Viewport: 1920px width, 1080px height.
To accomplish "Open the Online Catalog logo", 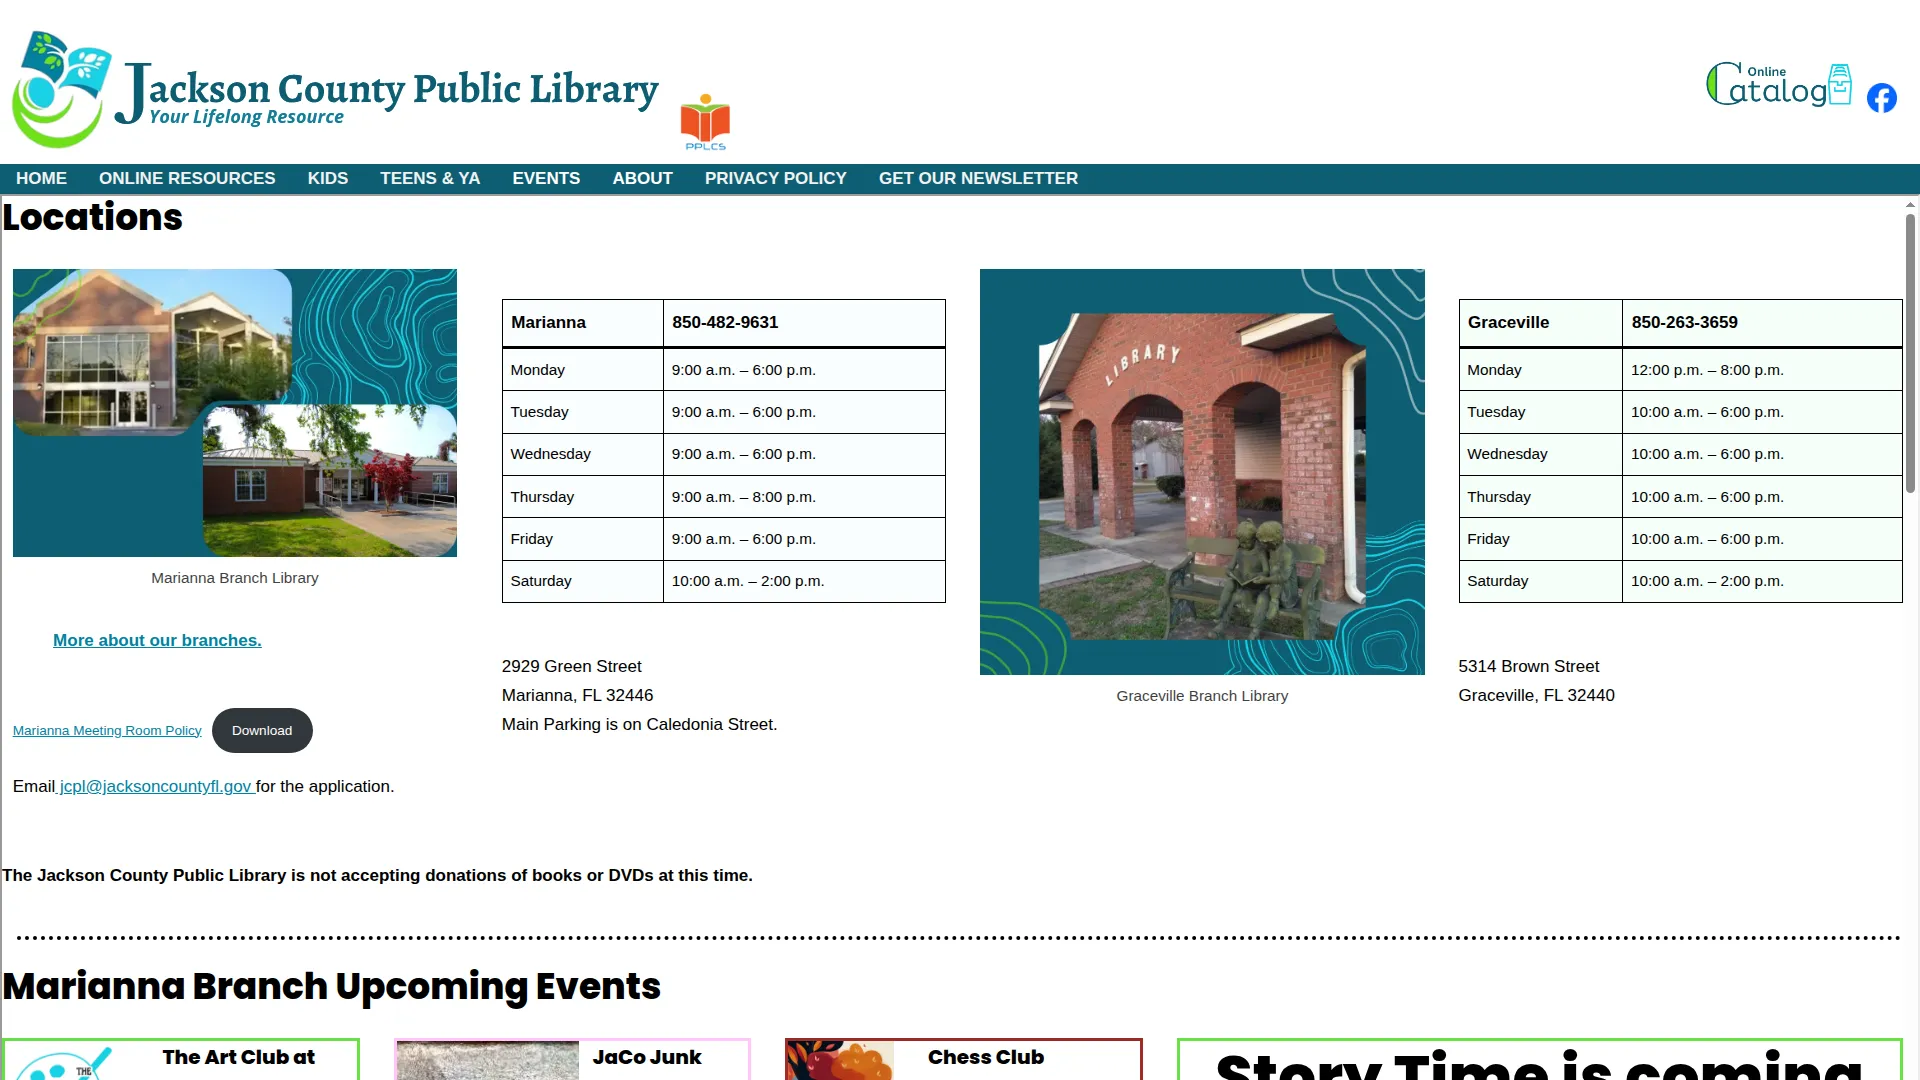I will point(1778,84).
